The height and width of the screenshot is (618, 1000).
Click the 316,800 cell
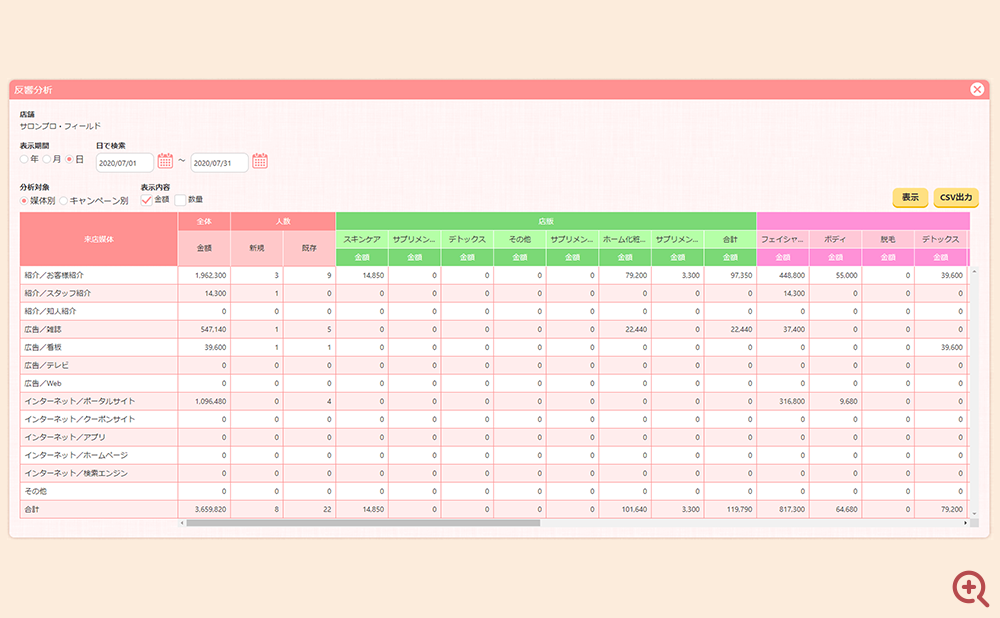783,401
